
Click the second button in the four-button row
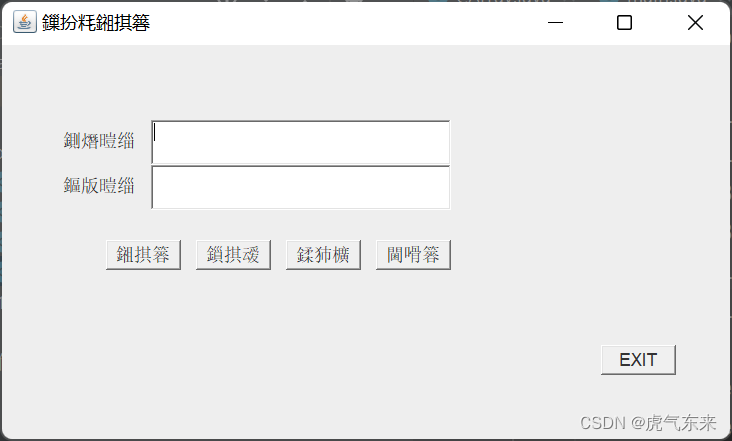233,255
